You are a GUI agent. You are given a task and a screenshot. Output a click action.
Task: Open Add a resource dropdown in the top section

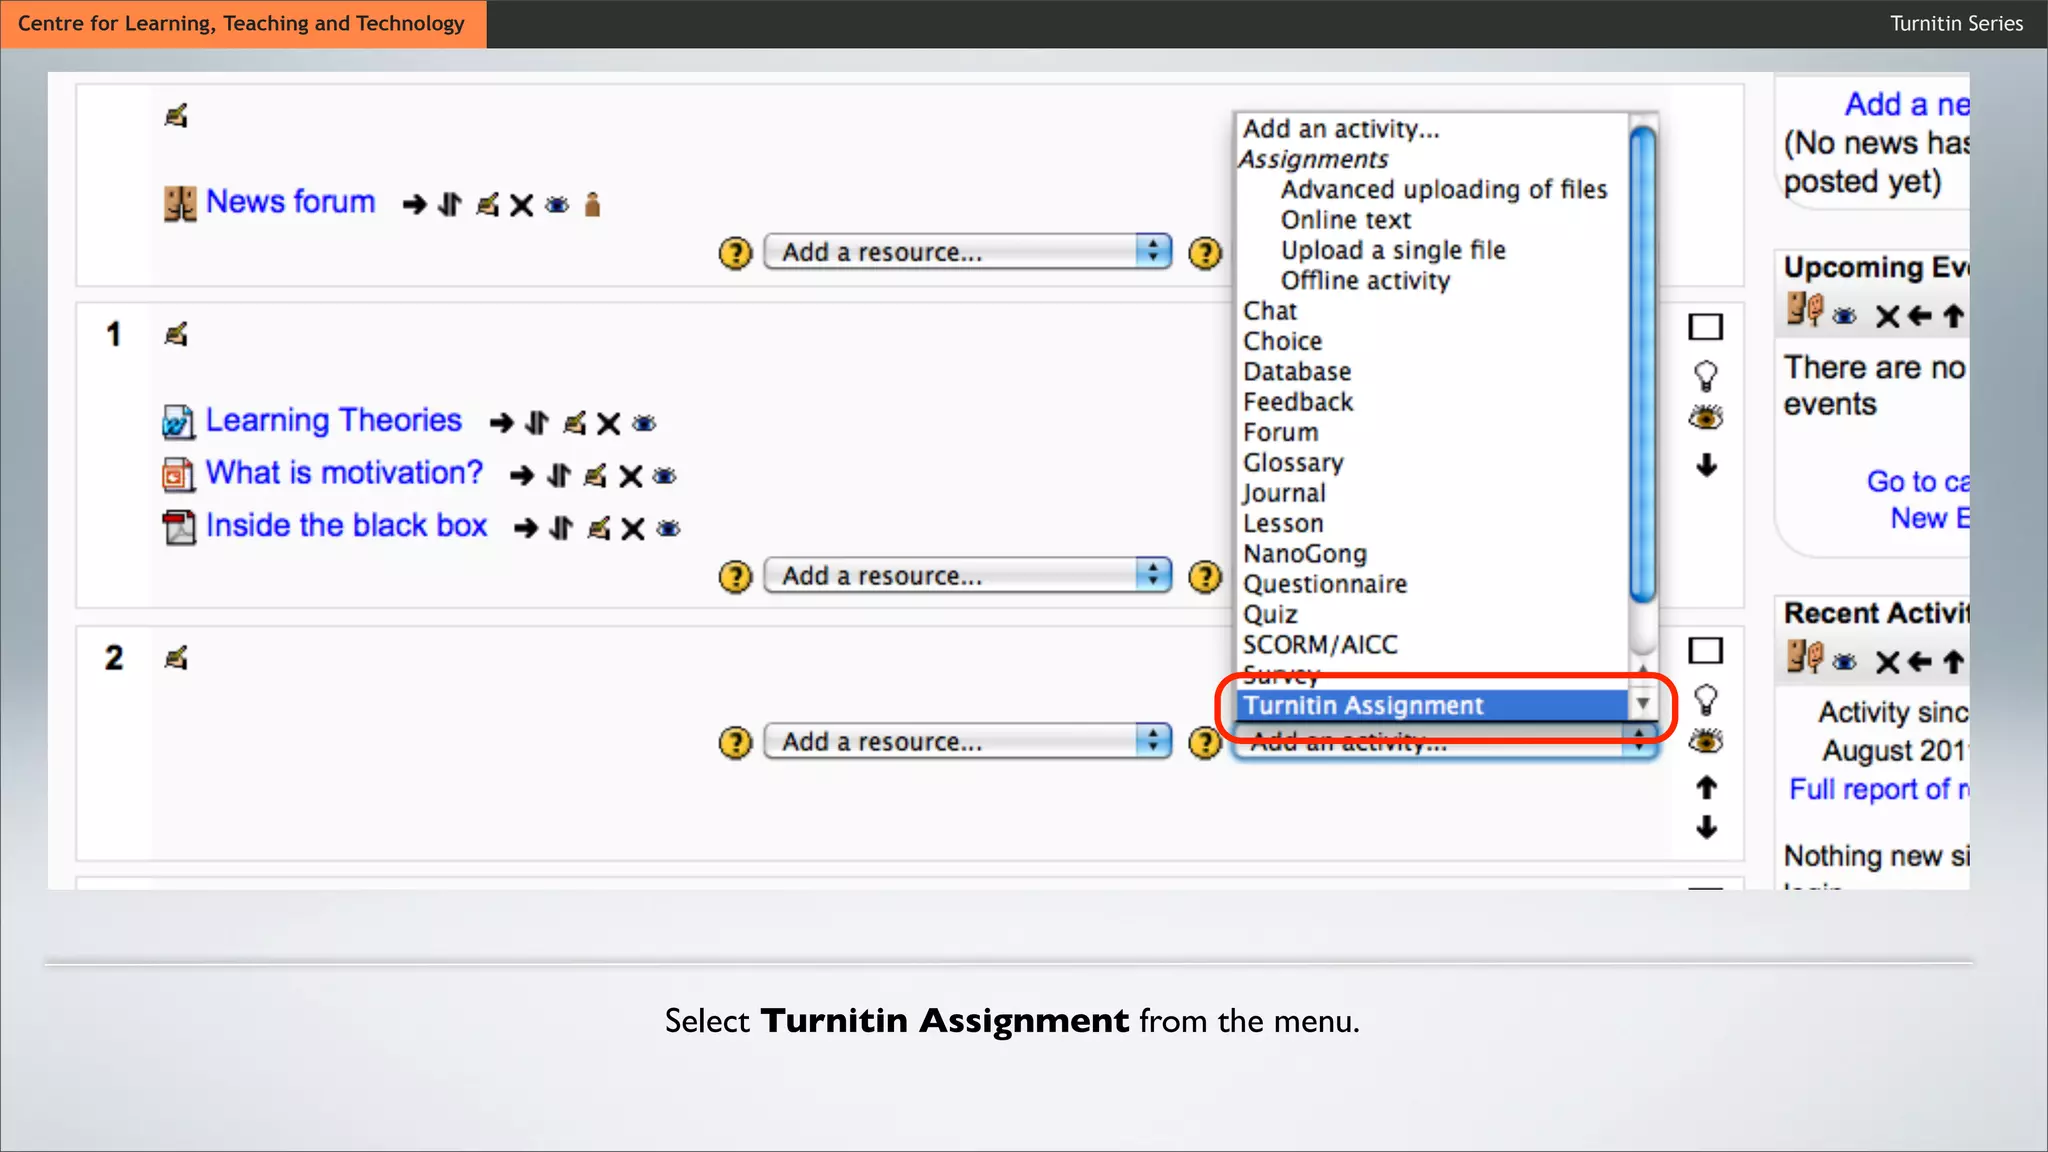966,252
